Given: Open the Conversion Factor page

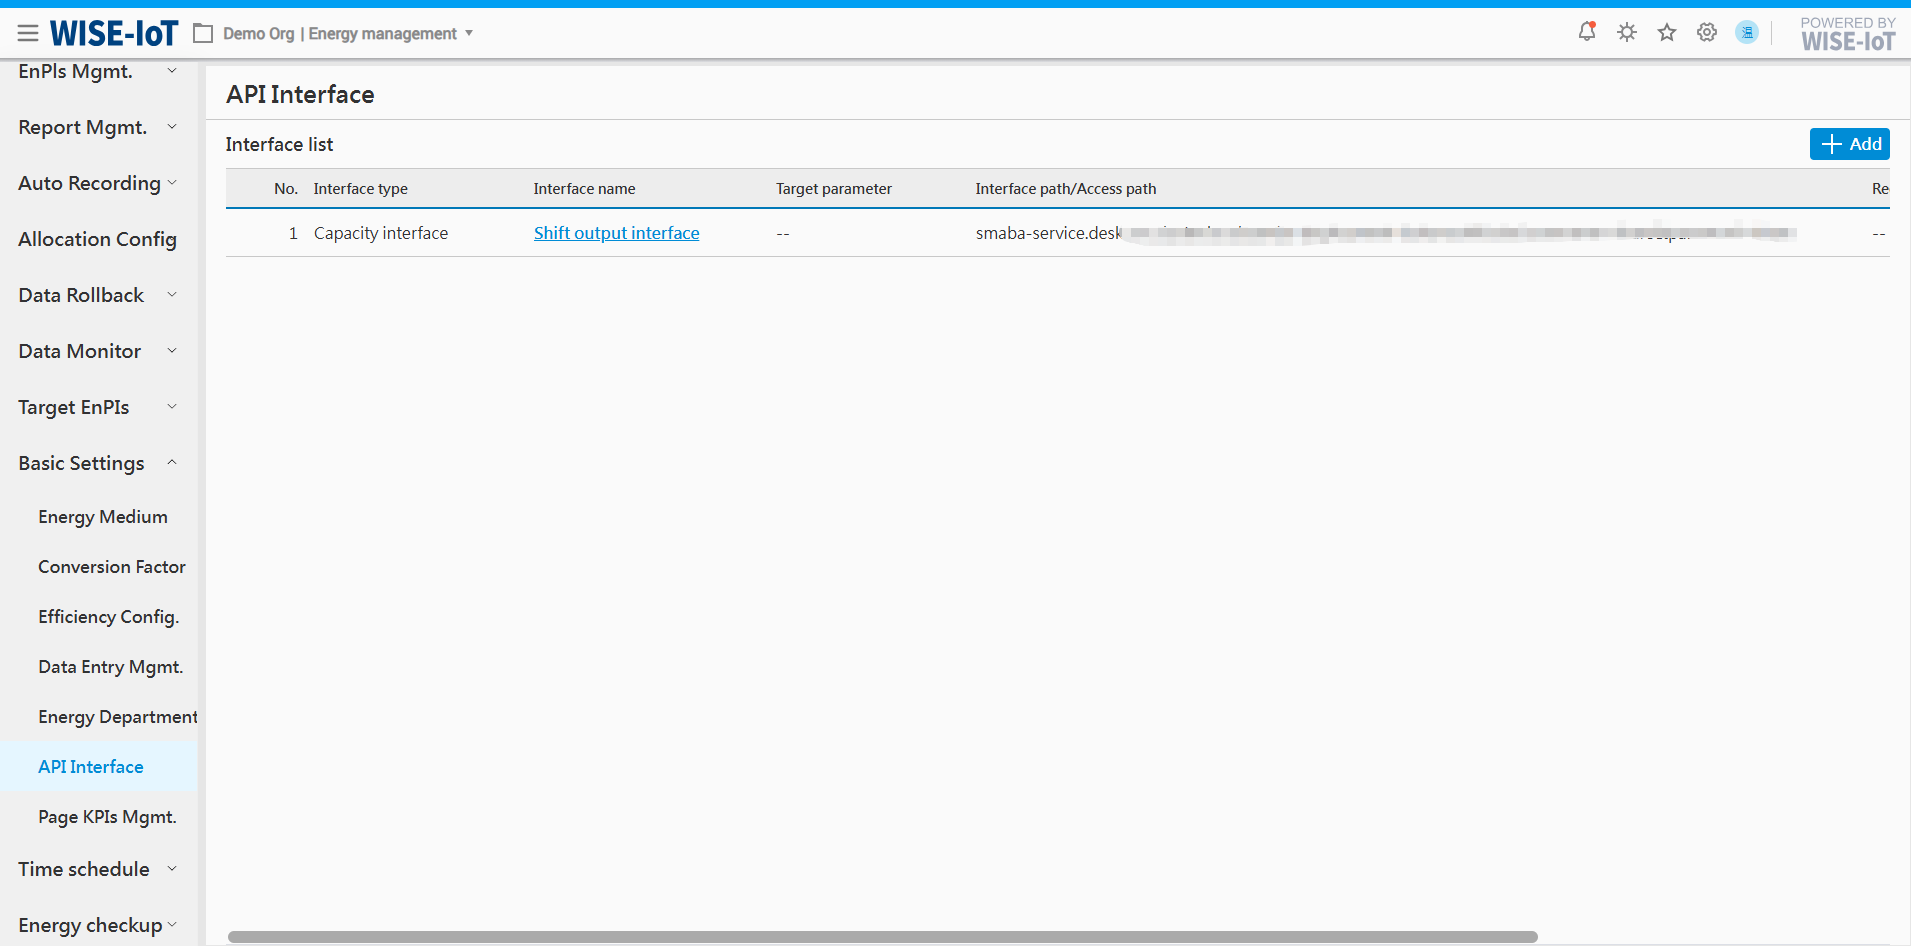Looking at the screenshot, I should [112, 567].
